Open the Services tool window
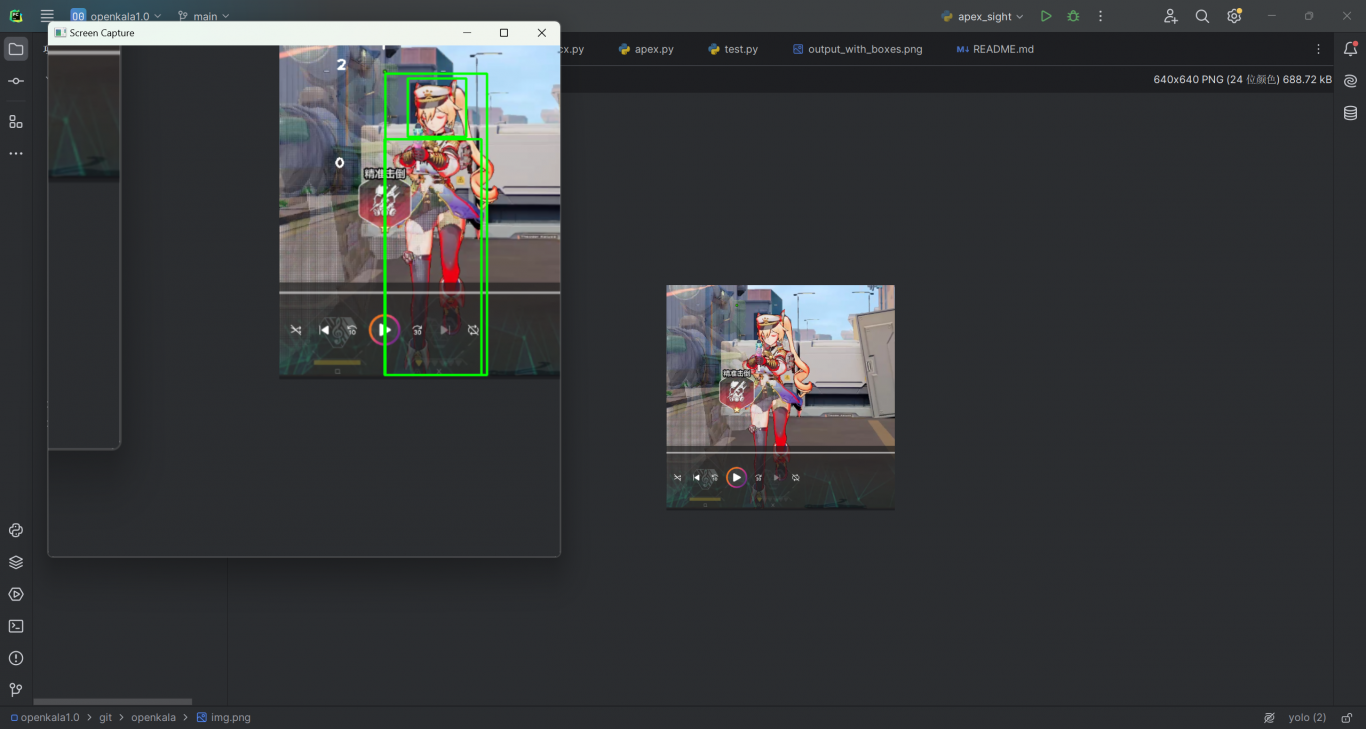The image size is (1366, 729). [16, 594]
